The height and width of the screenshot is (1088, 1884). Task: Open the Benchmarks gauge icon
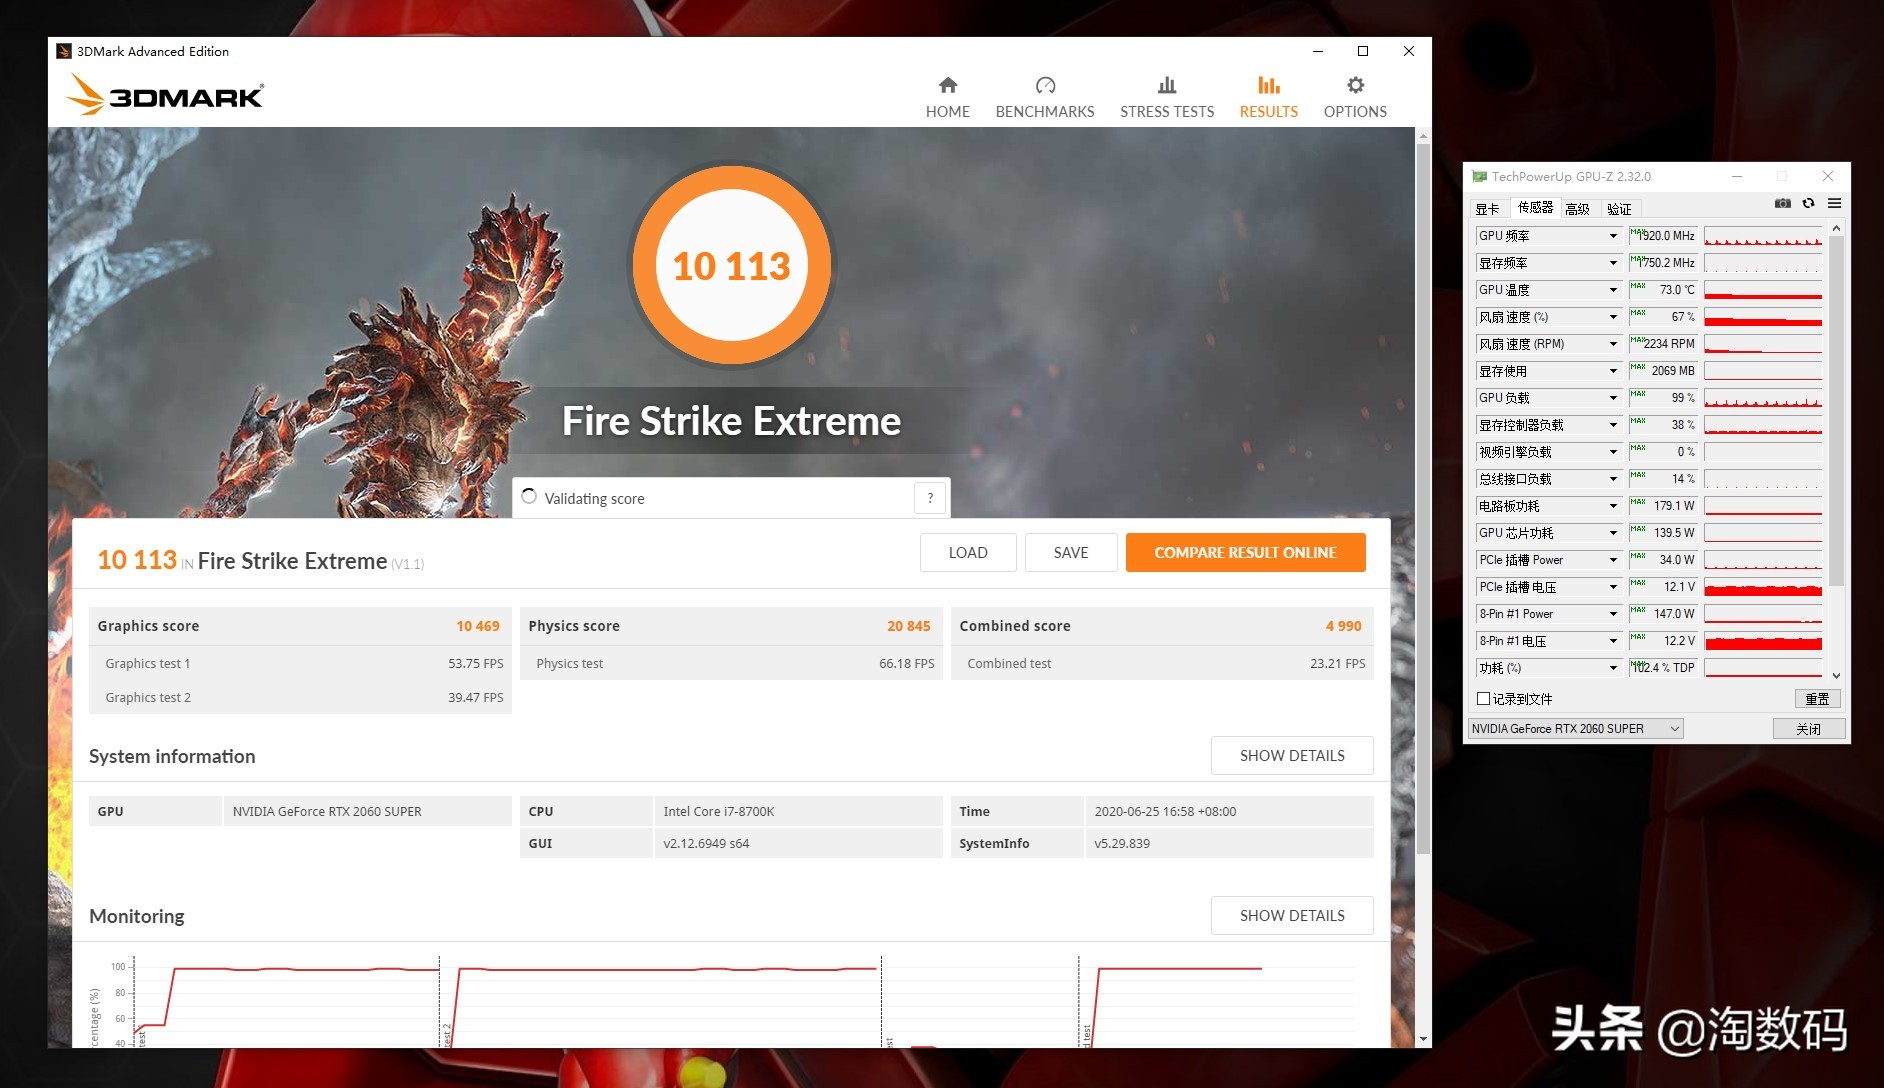1045,86
